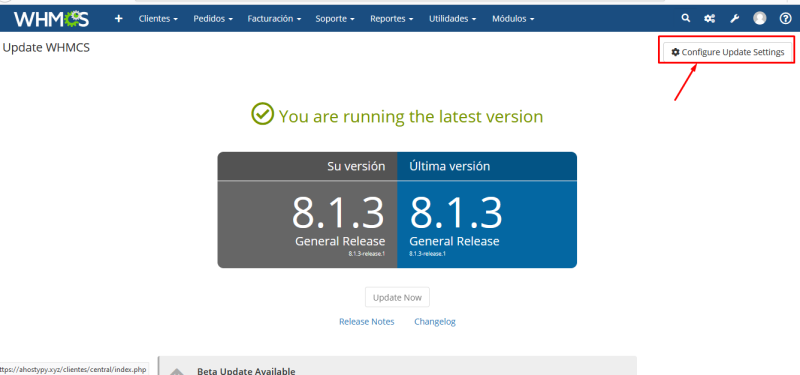Viewport: 800px width, 375px height.
Task: Open the plus quick-add menu
Action: click(x=118, y=19)
